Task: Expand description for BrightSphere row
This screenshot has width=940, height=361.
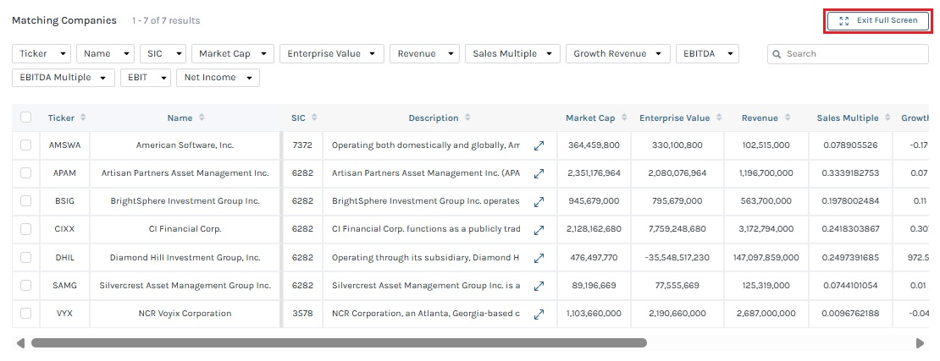Action: point(539,201)
